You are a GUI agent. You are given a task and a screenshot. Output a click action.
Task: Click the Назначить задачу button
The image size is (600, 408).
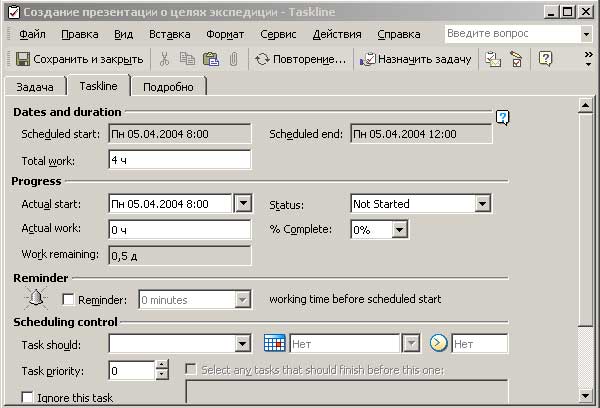coord(415,59)
